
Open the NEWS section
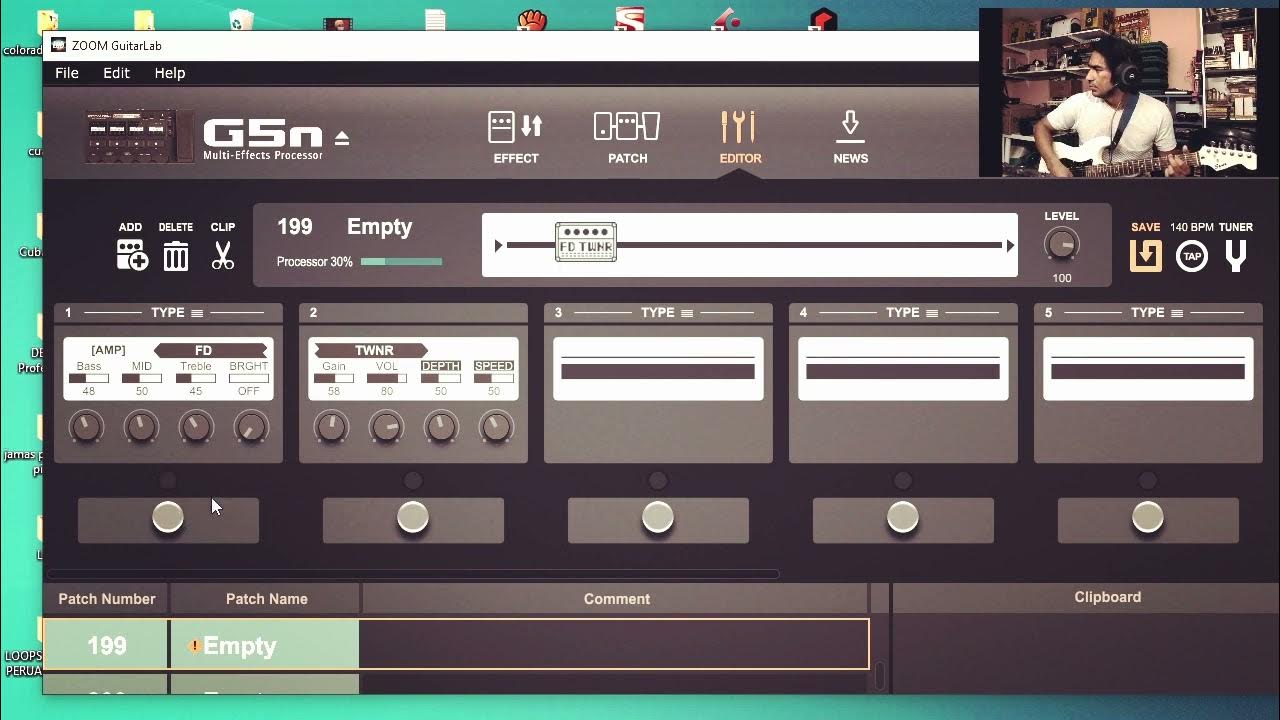pyautogui.click(x=850, y=137)
